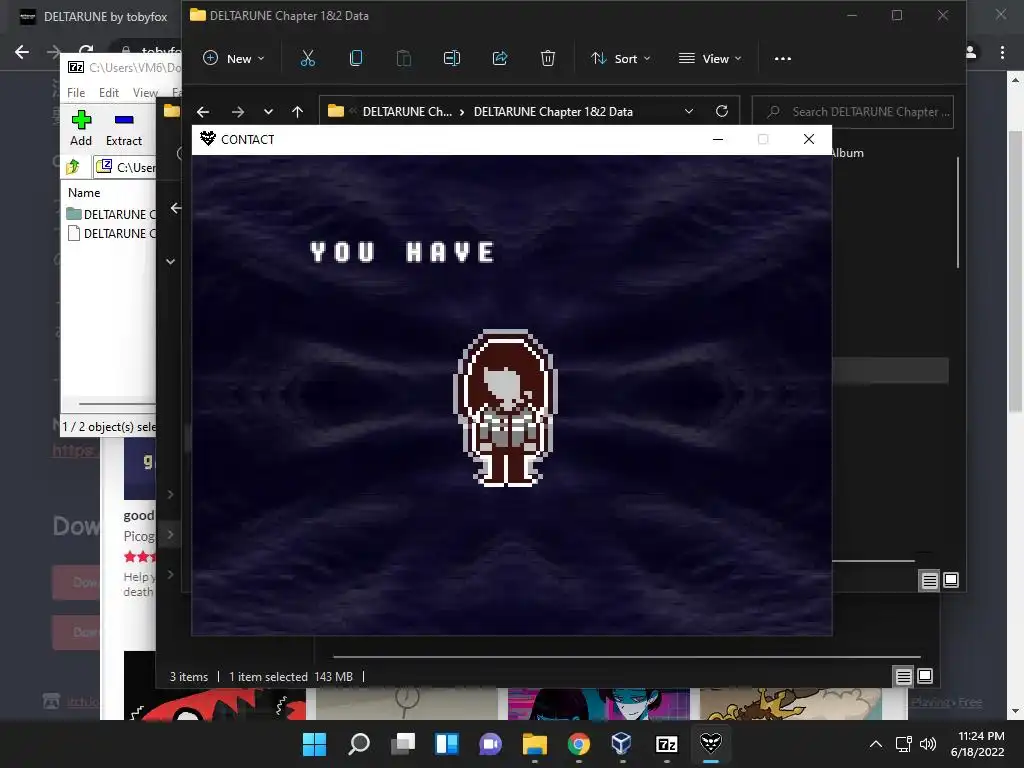Click the Share icon in File Explorer toolbar
Screen dimensions: 1024x768
coord(500,59)
